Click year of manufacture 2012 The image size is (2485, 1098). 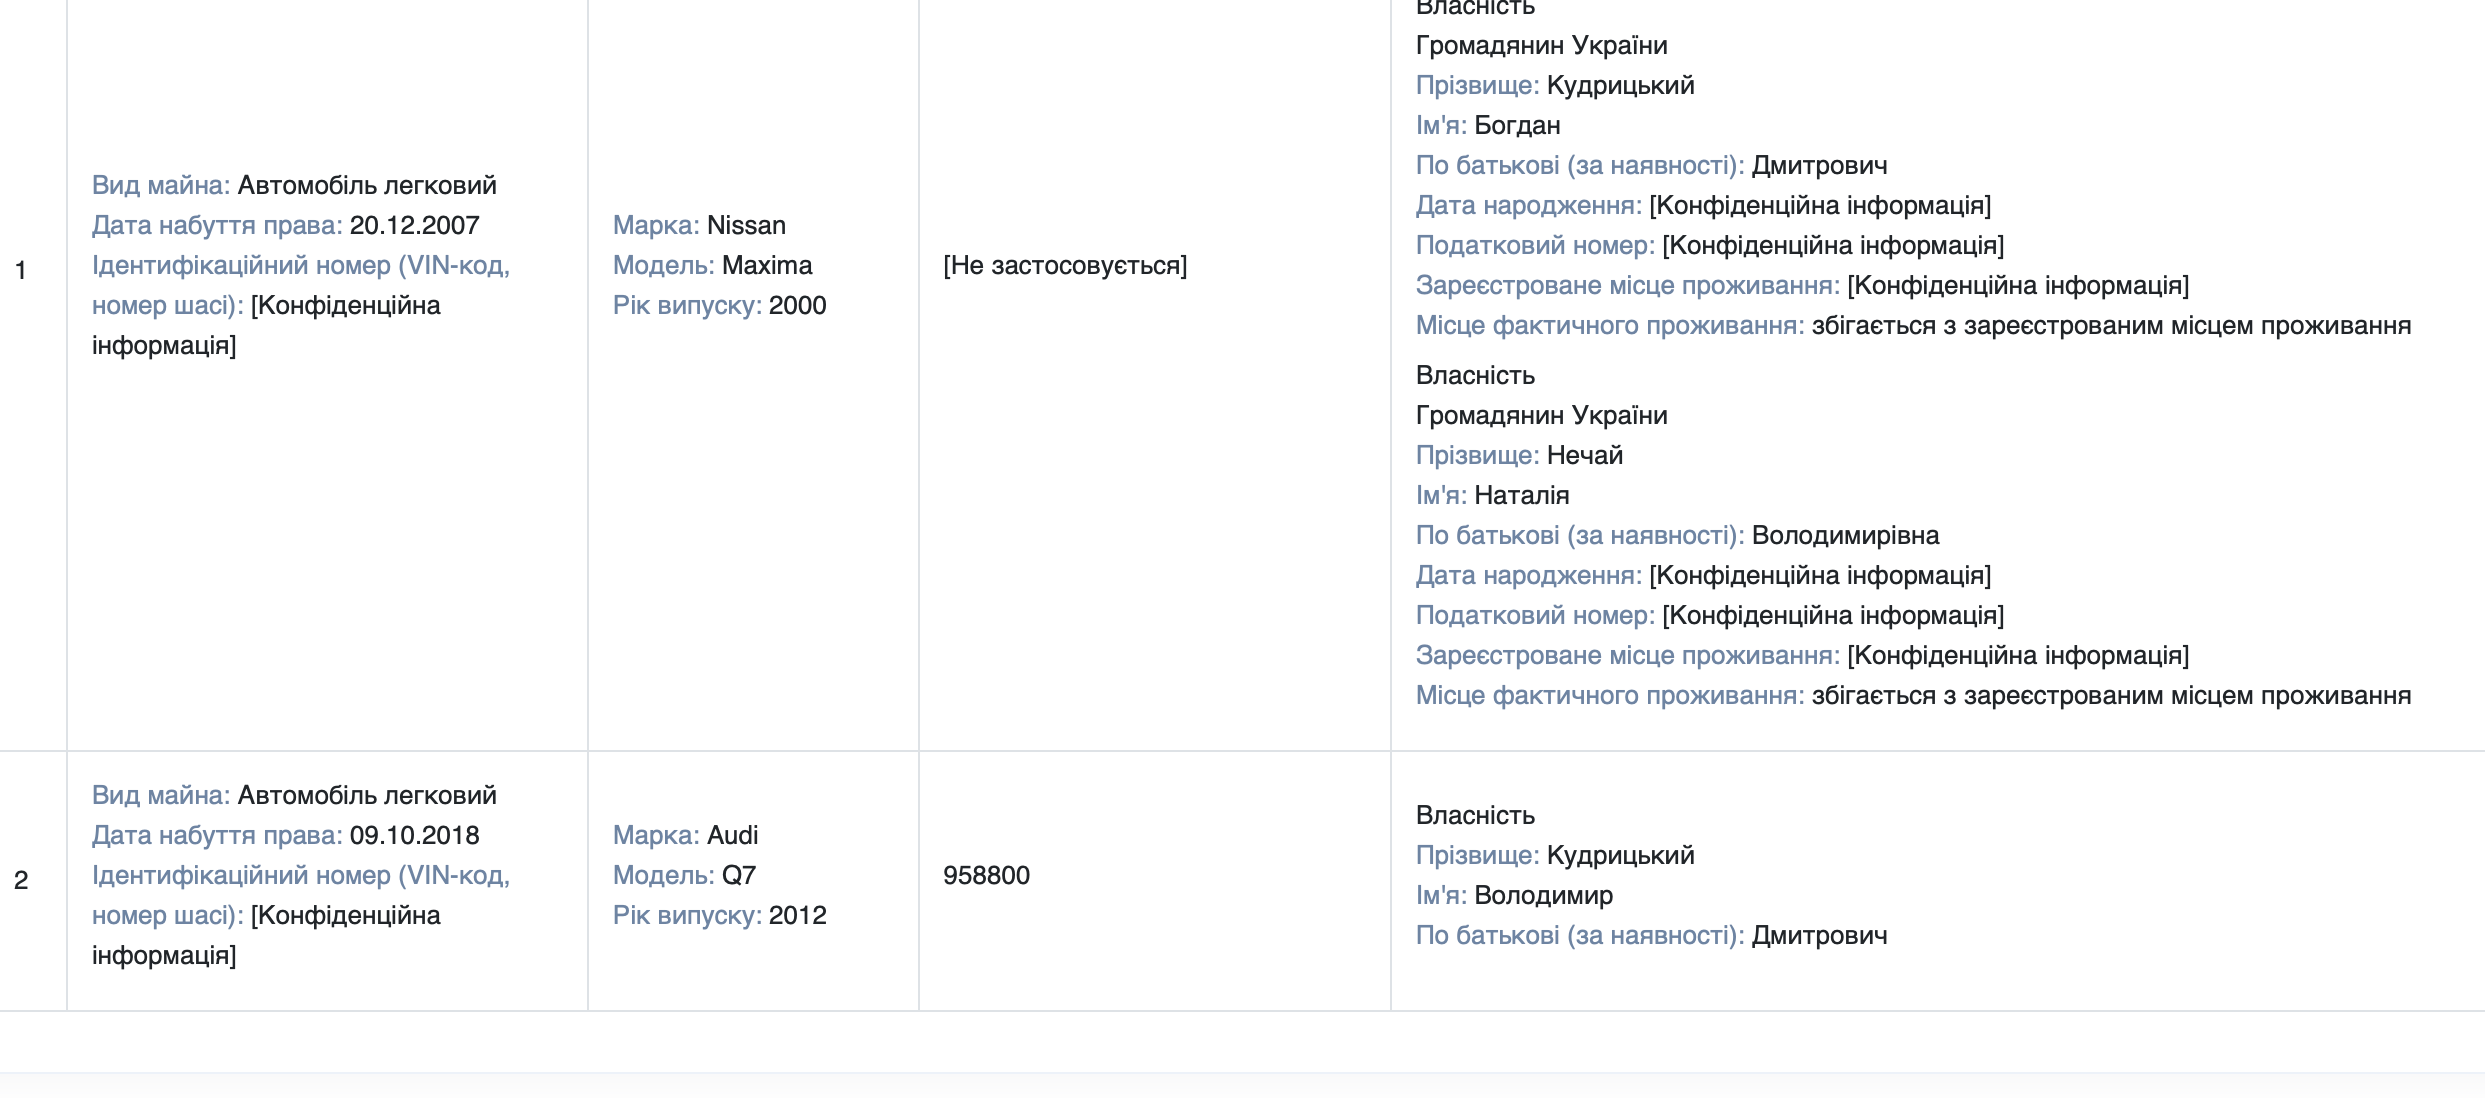tap(797, 915)
